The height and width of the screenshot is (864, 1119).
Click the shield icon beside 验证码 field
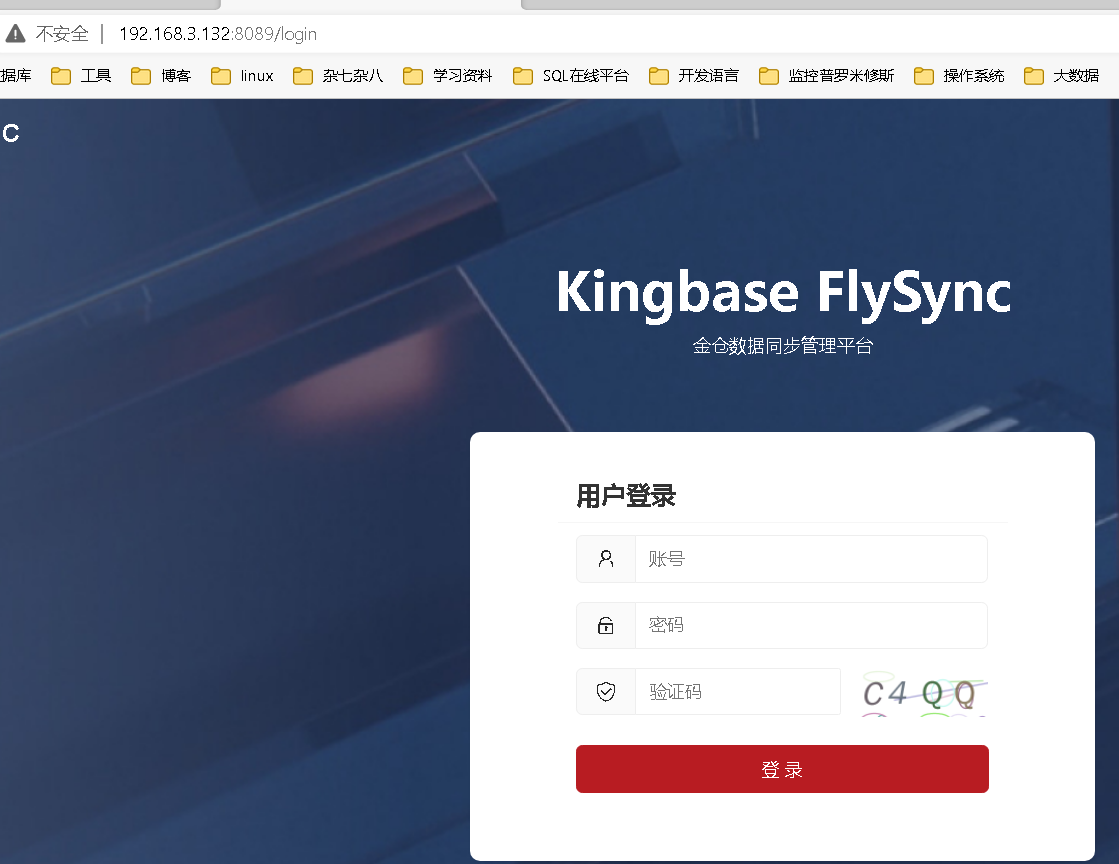pos(606,691)
